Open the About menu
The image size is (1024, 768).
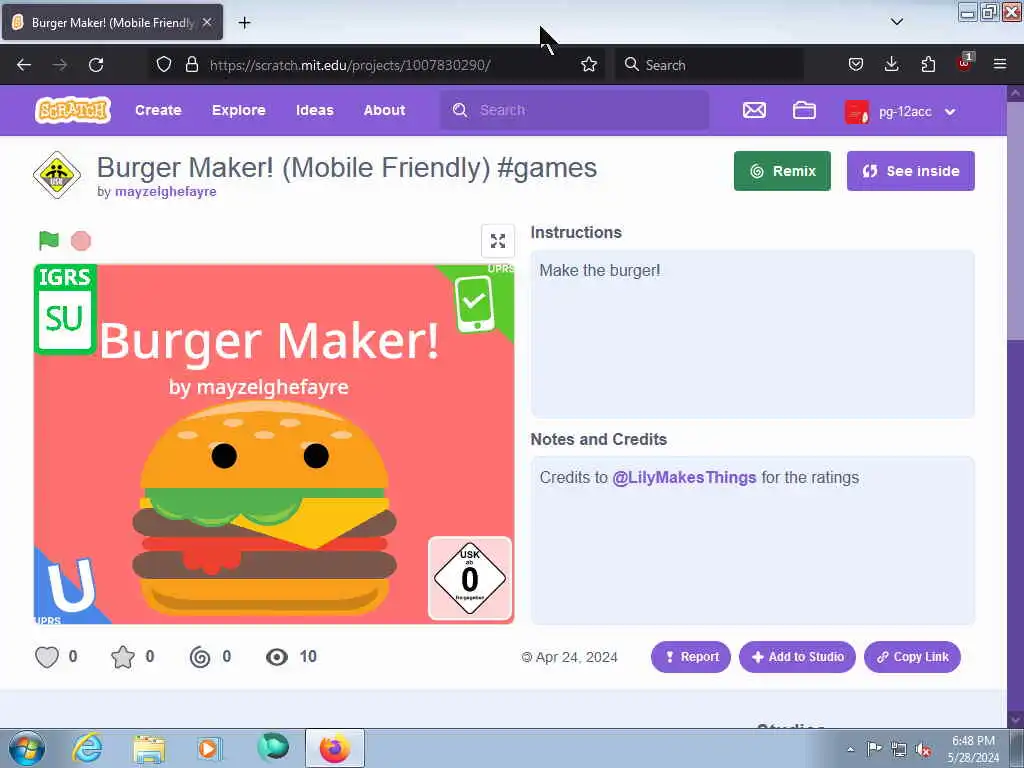click(x=385, y=110)
